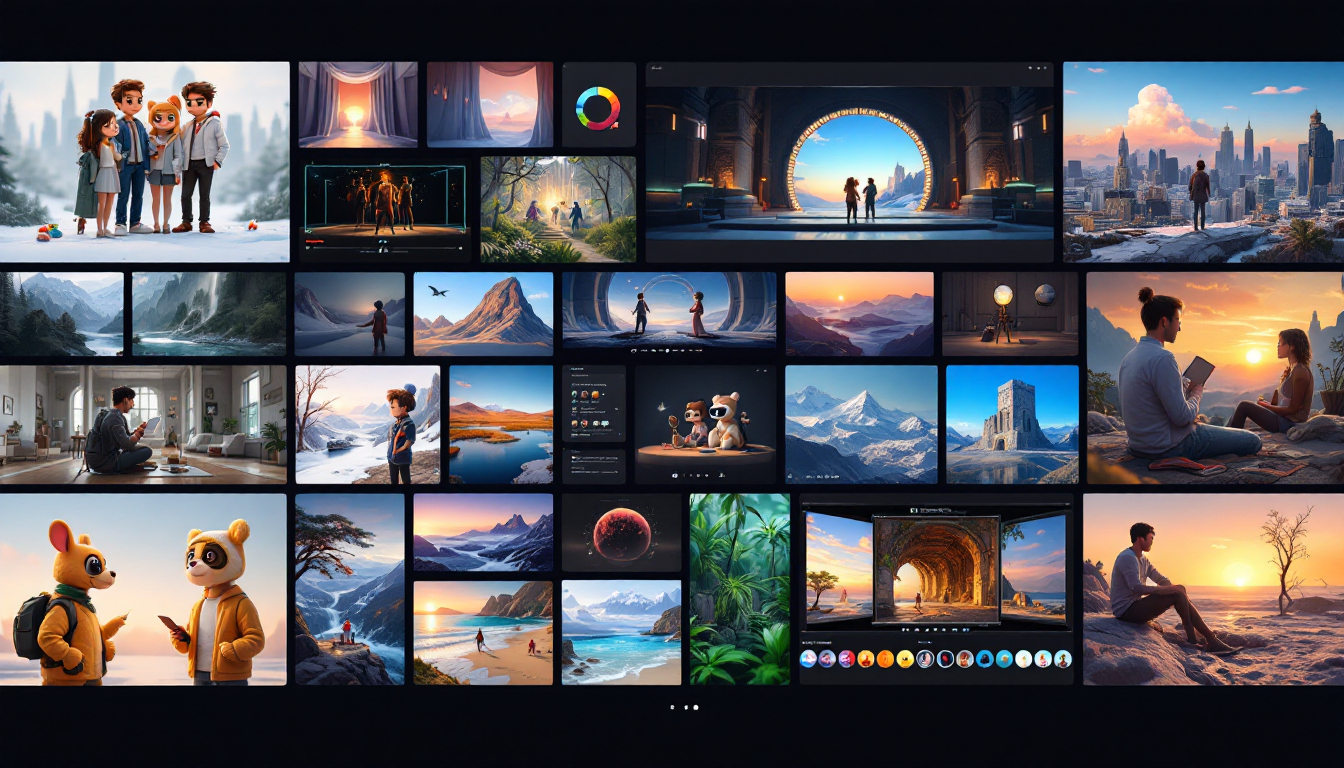Open the tropical jungle leaves thumbnail

739,588
